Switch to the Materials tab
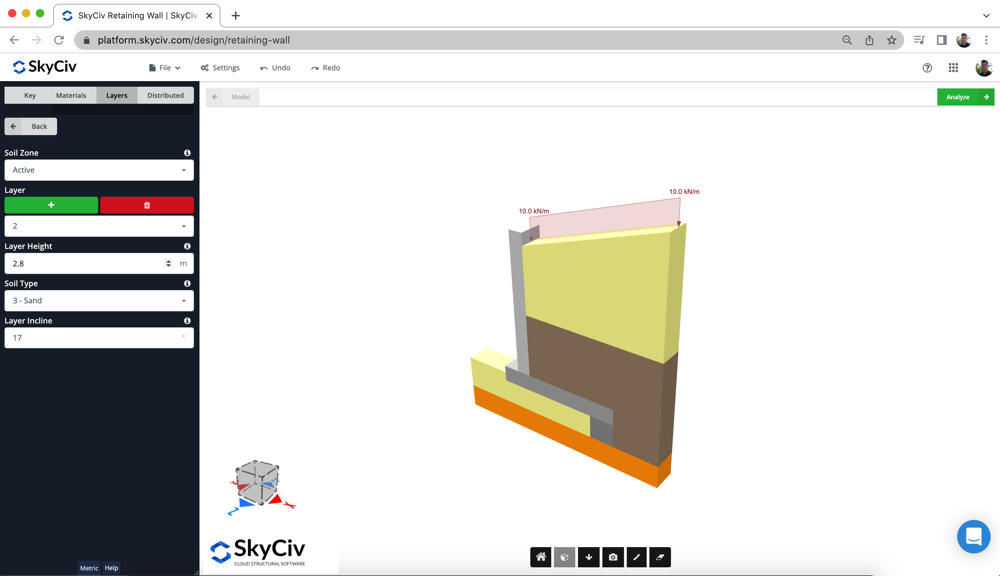 (x=70, y=95)
